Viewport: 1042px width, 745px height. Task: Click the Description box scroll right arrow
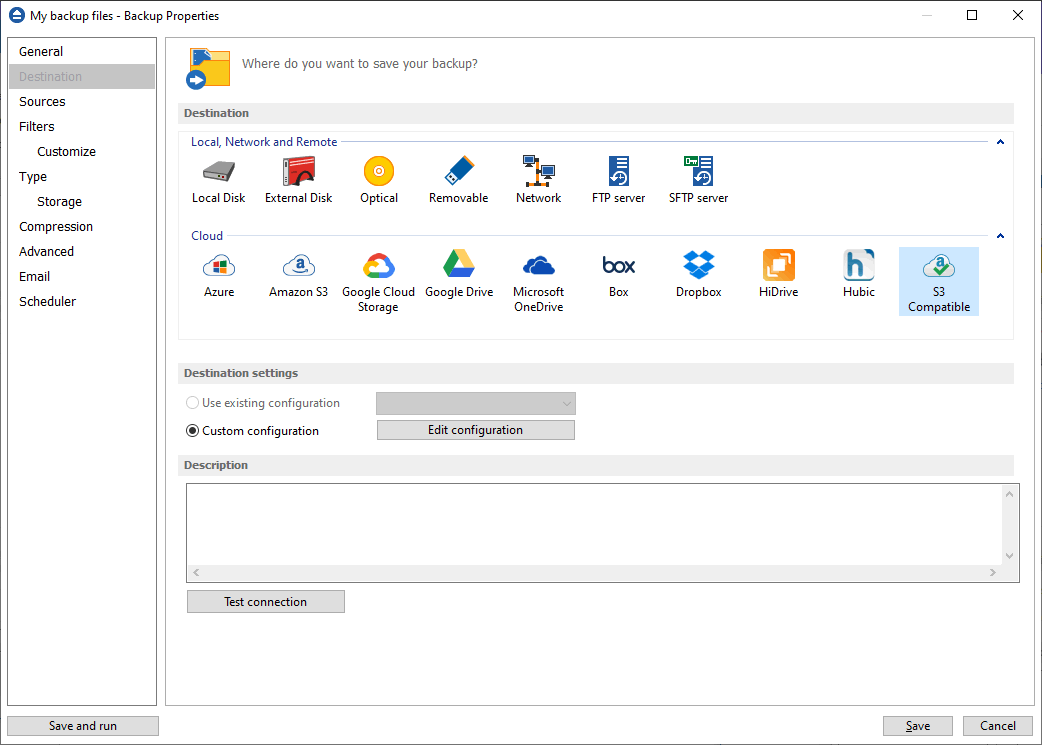[x=993, y=572]
